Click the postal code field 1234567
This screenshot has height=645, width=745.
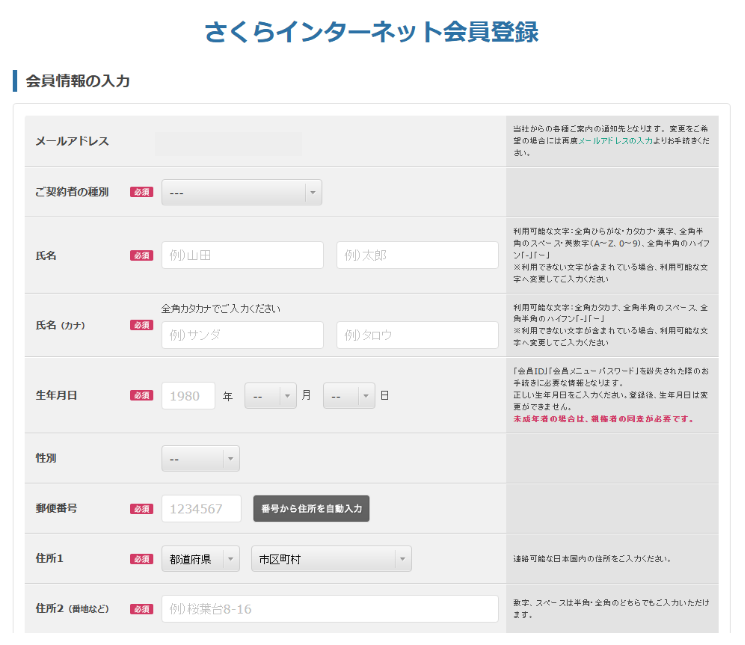pyautogui.click(x=201, y=509)
